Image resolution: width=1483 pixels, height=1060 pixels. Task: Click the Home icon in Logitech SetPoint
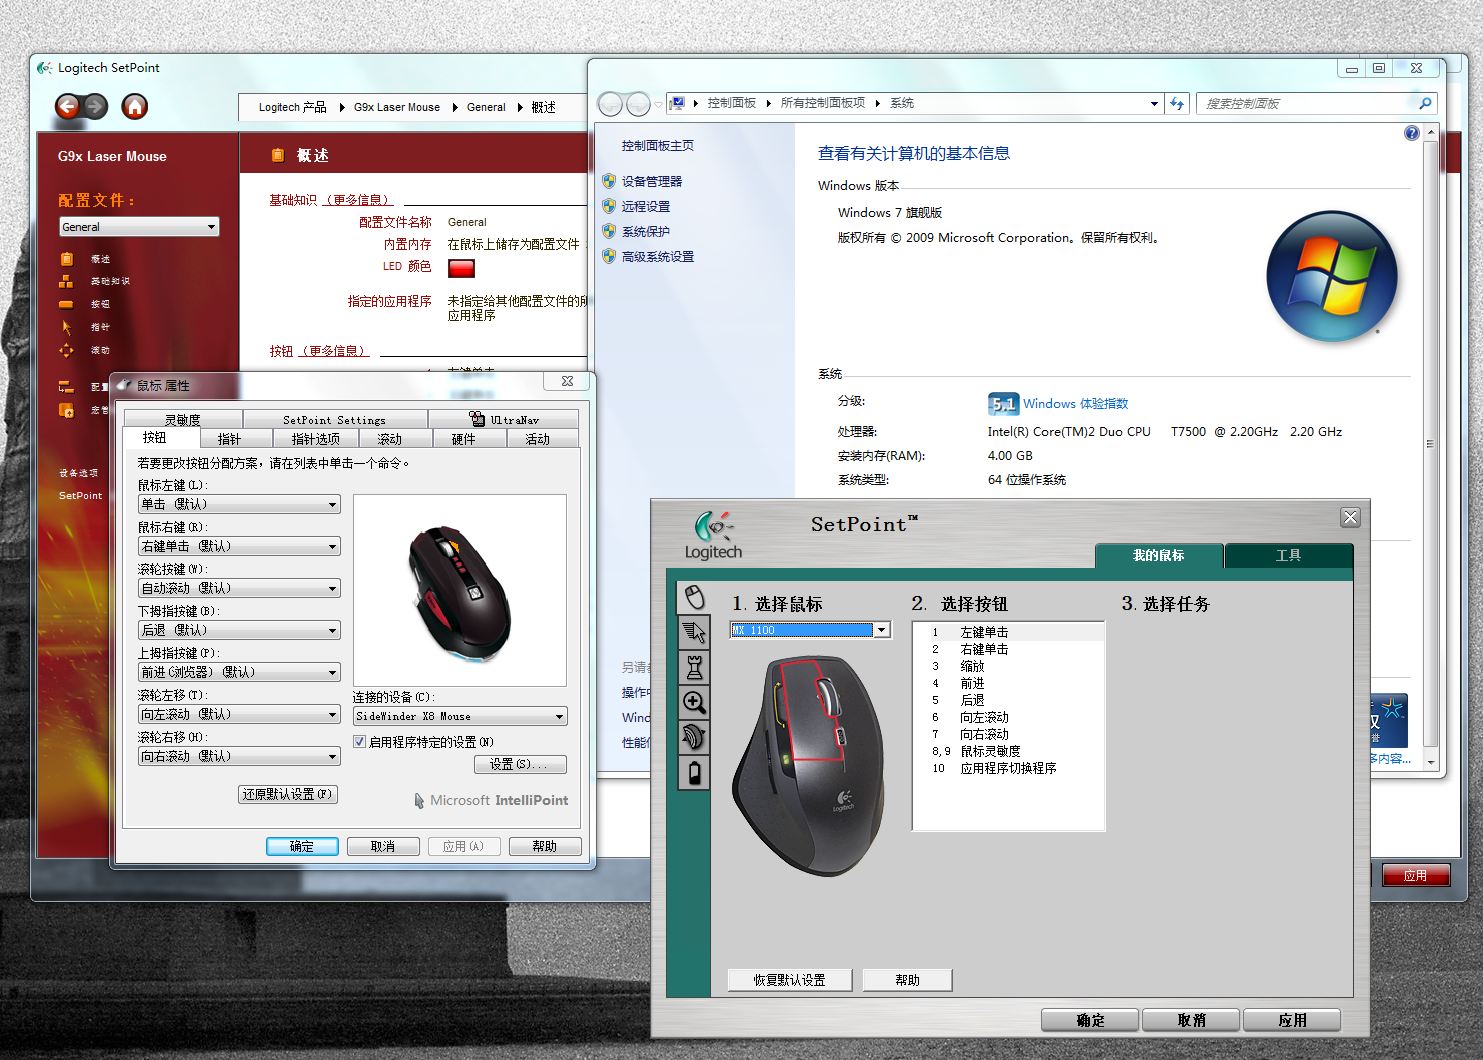pyautogui.click(x=134, y=106)
